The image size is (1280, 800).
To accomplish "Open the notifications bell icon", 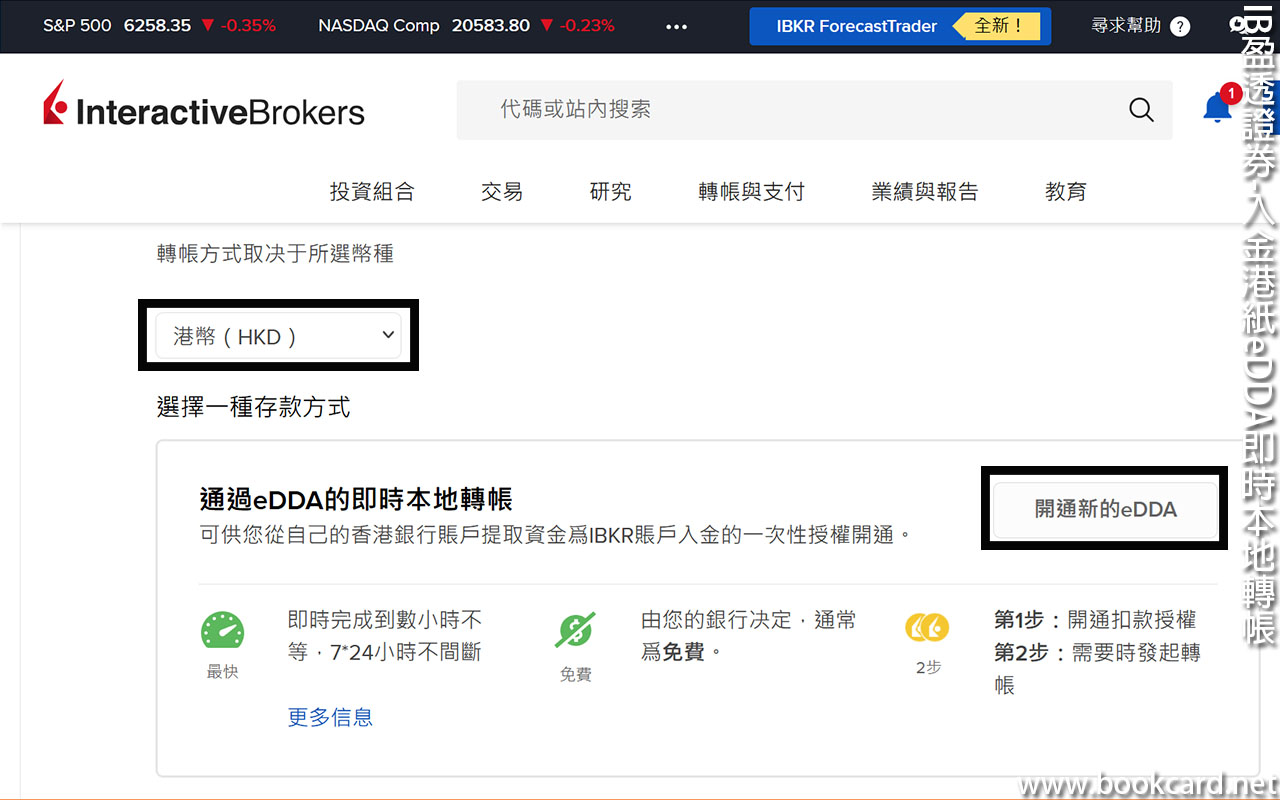I will point(1217,108).
